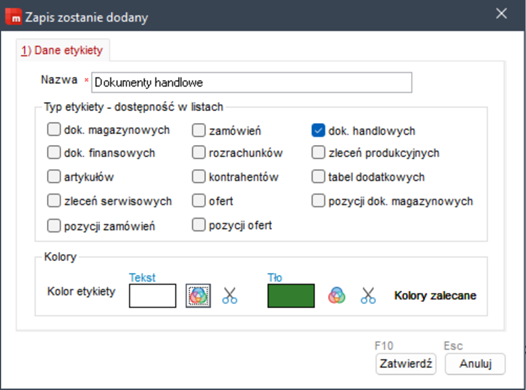Viewport: 526px width, 390px height.
Task: Clear text color with scissors icon
Action: [x=230, y=295]
